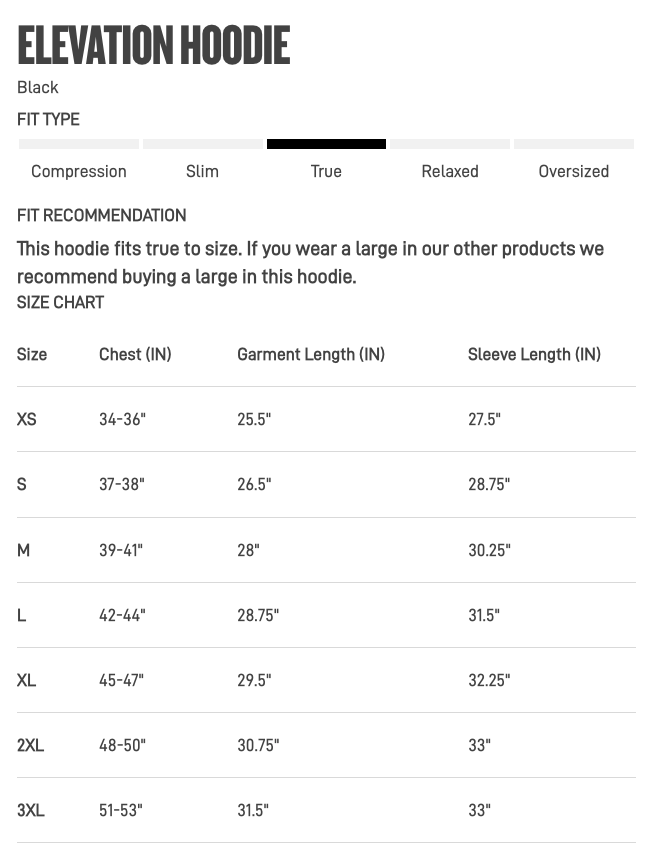Click the black highlighted True fit bar

pos(326,144)
